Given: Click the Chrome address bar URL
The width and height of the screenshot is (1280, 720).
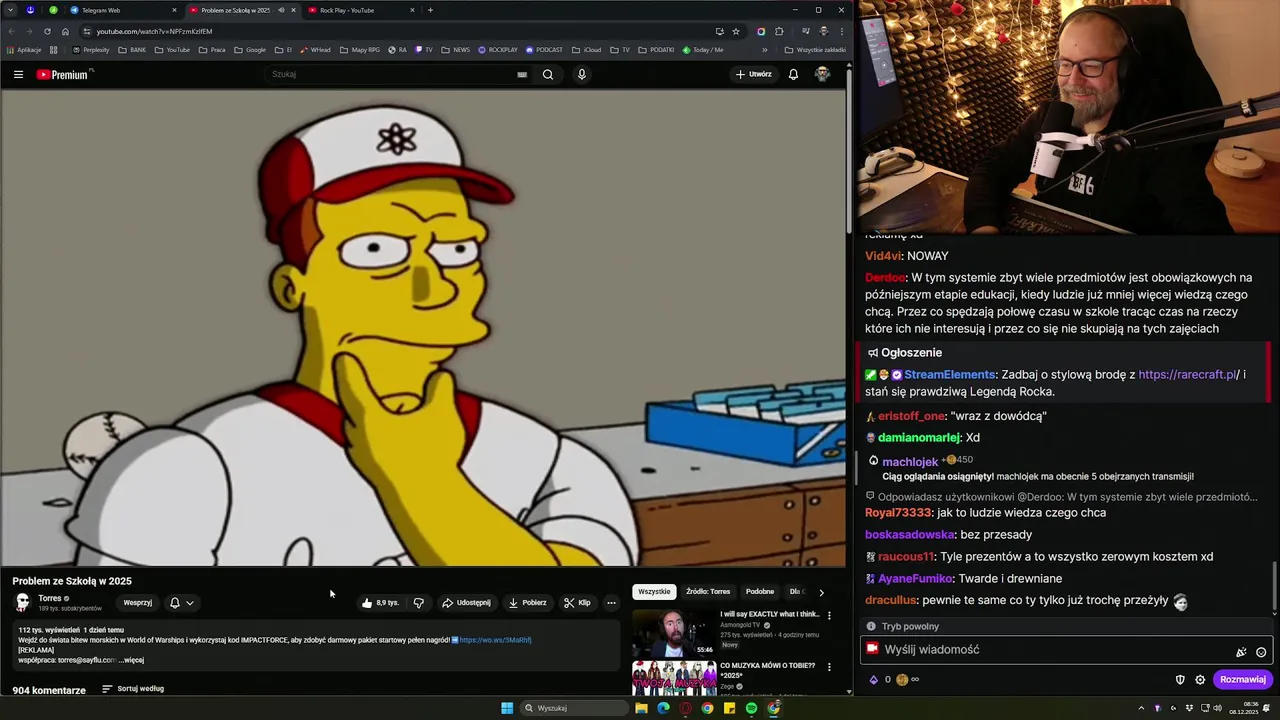Looking at the screenshot, I should 154,31.
